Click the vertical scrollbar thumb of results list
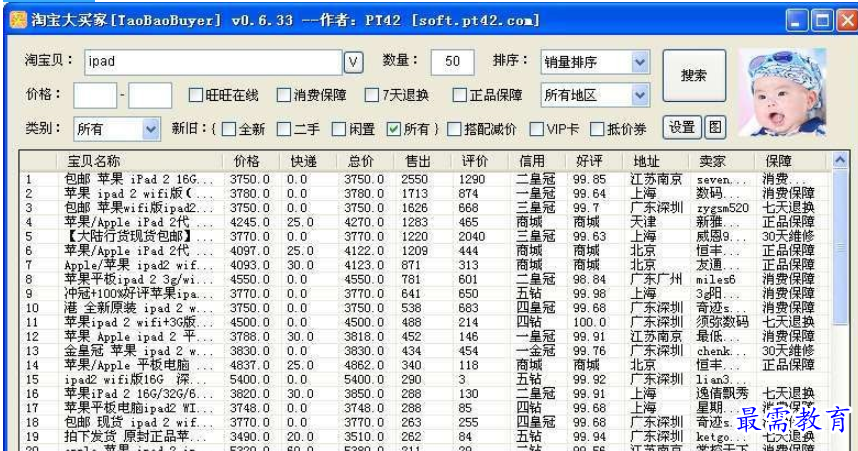The width and height of the screenshot is (858, 451). (x=840, y=246)
